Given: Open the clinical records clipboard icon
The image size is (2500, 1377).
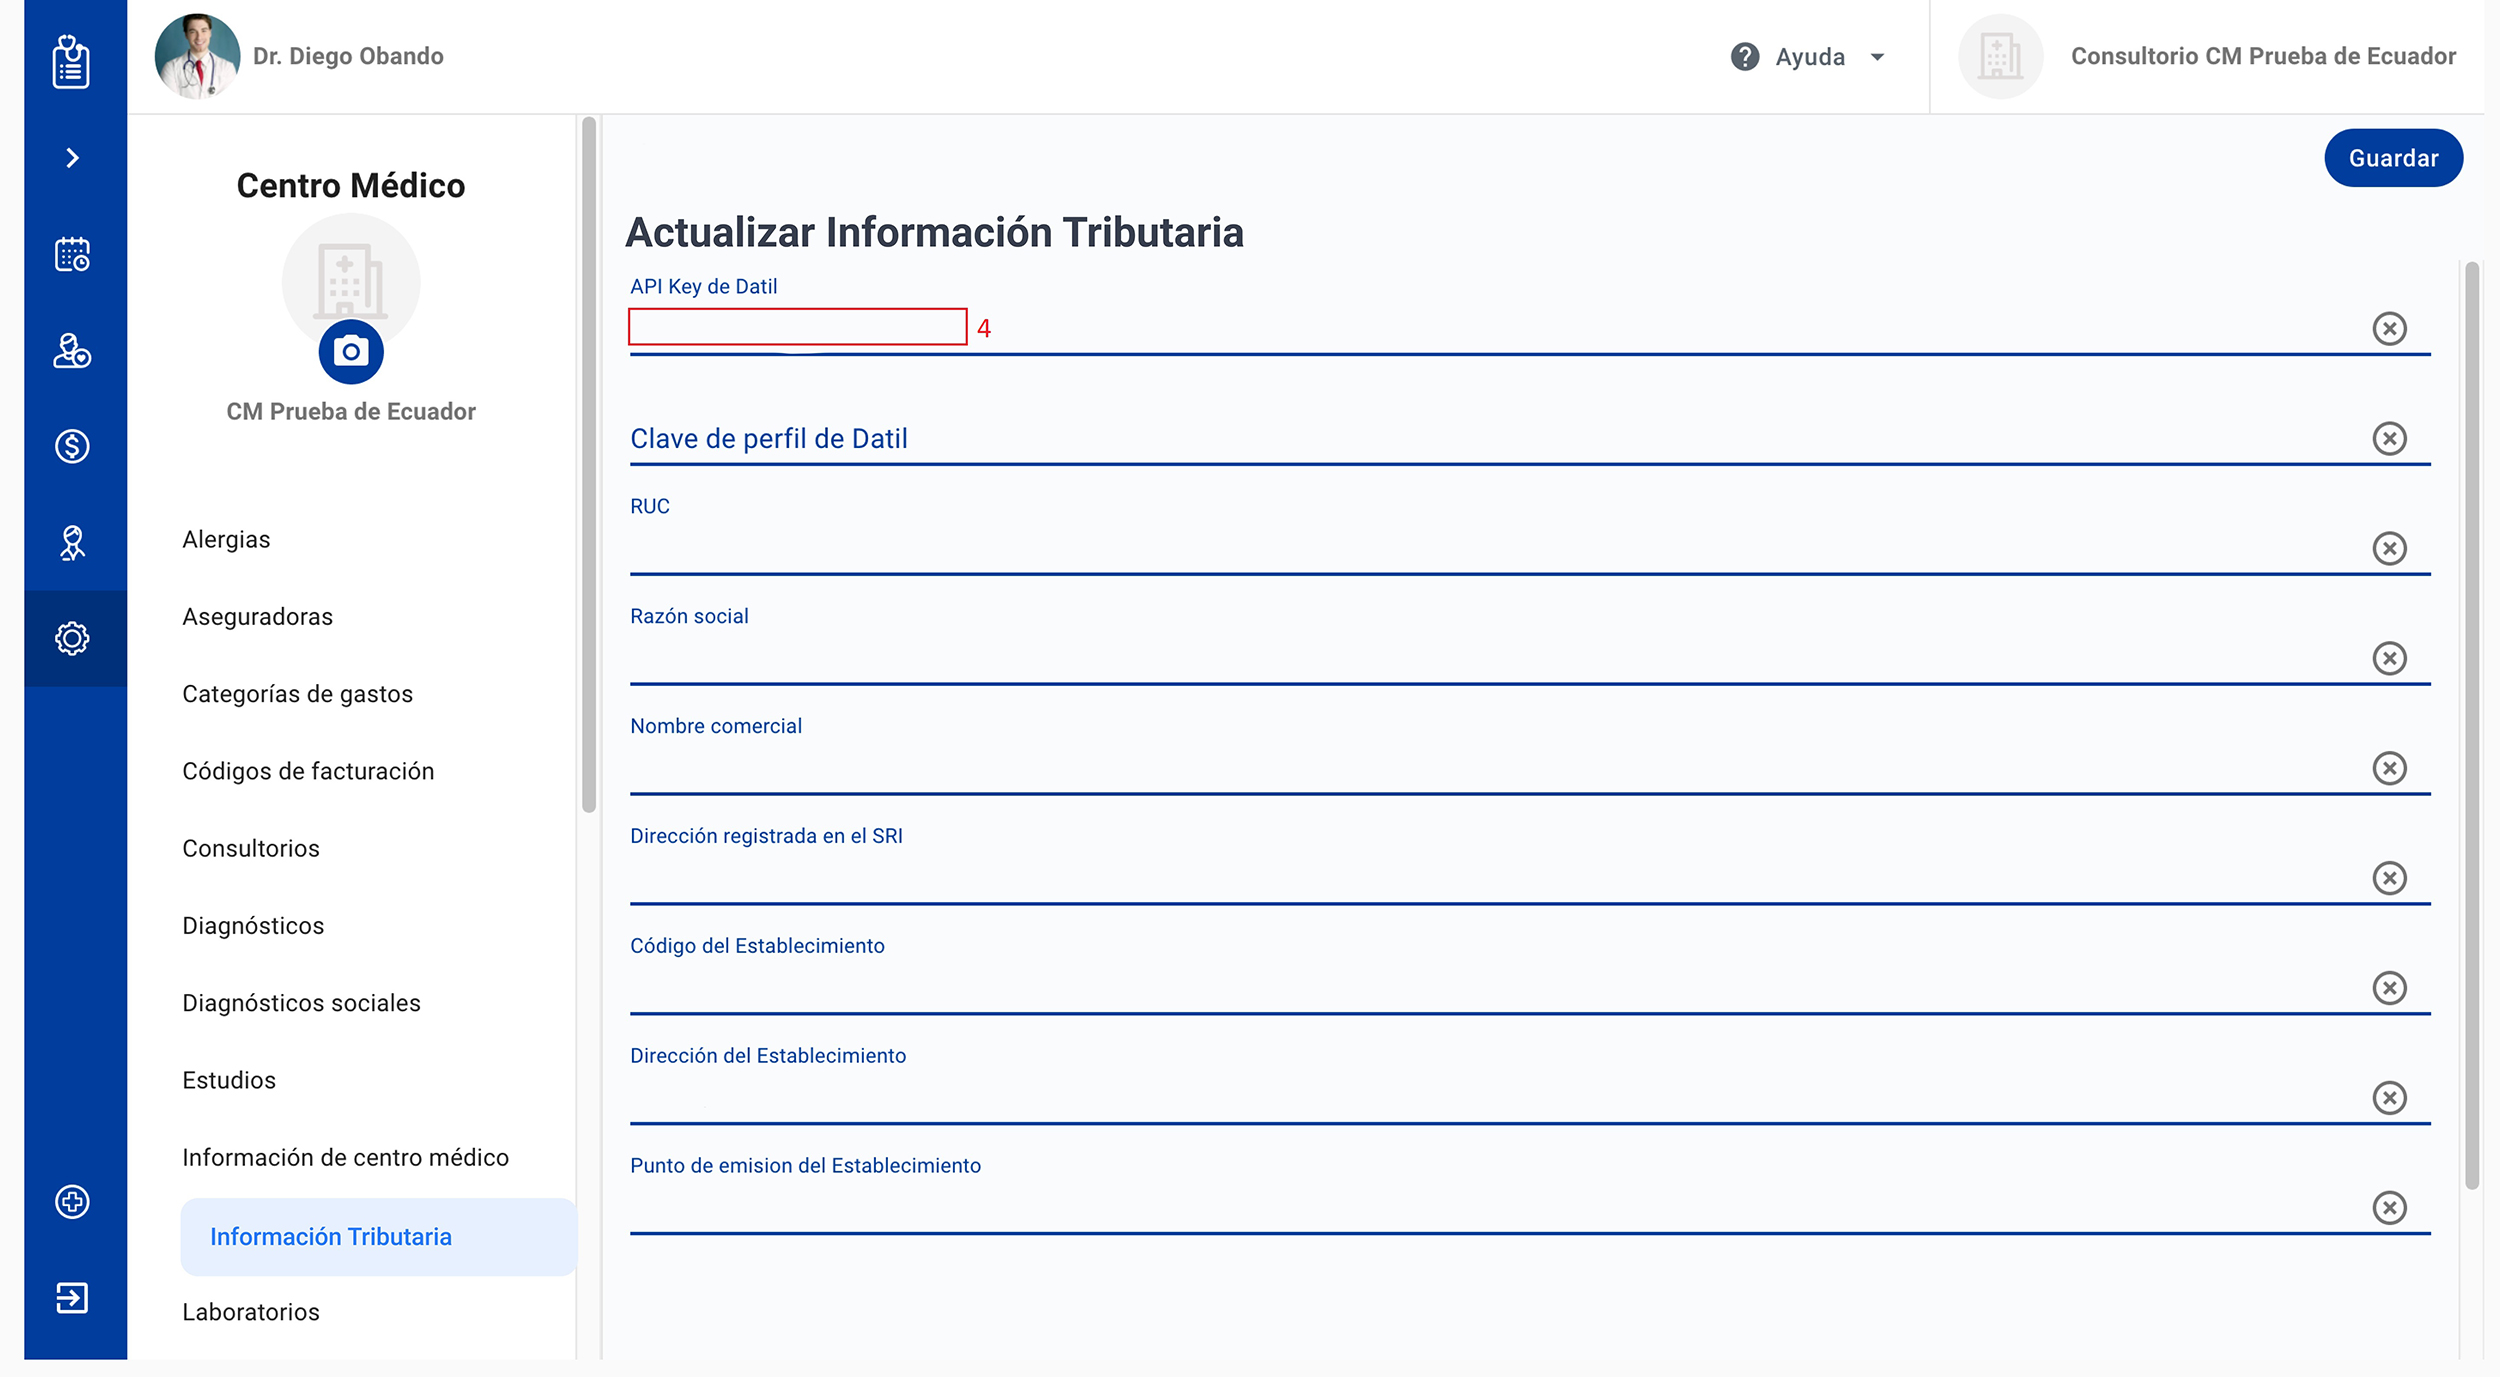Looking at the screenshot, I should pyautogui.click(x=71, y=62).
